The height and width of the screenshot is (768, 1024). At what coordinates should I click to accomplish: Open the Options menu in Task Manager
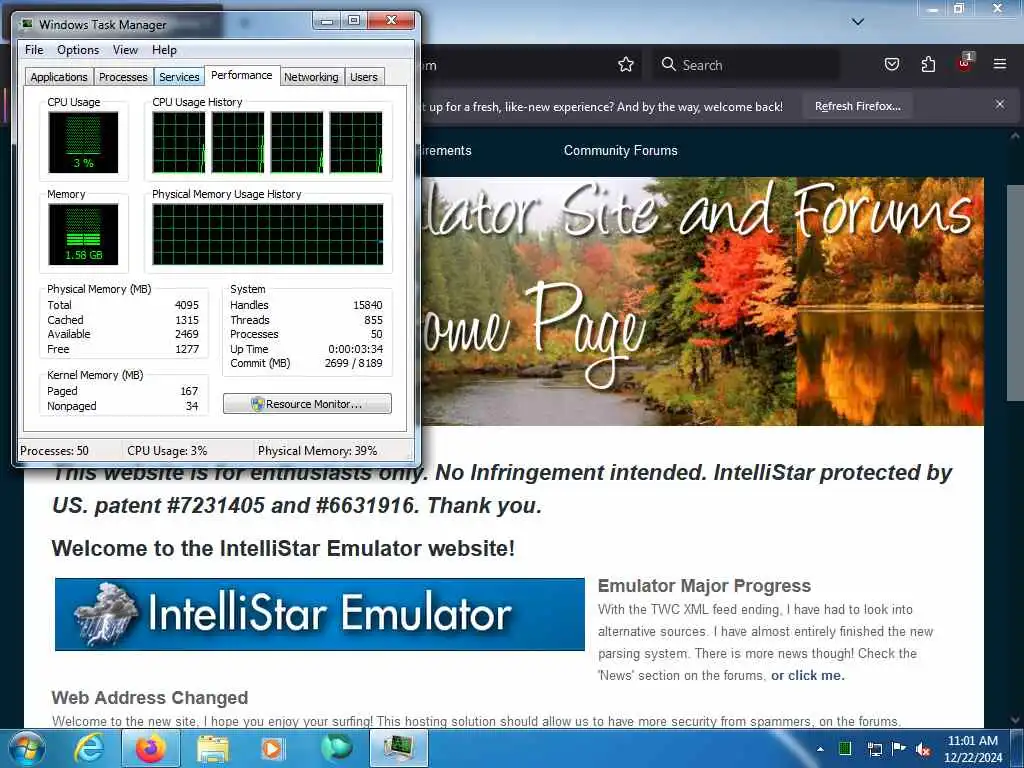[x=78, y=50]
